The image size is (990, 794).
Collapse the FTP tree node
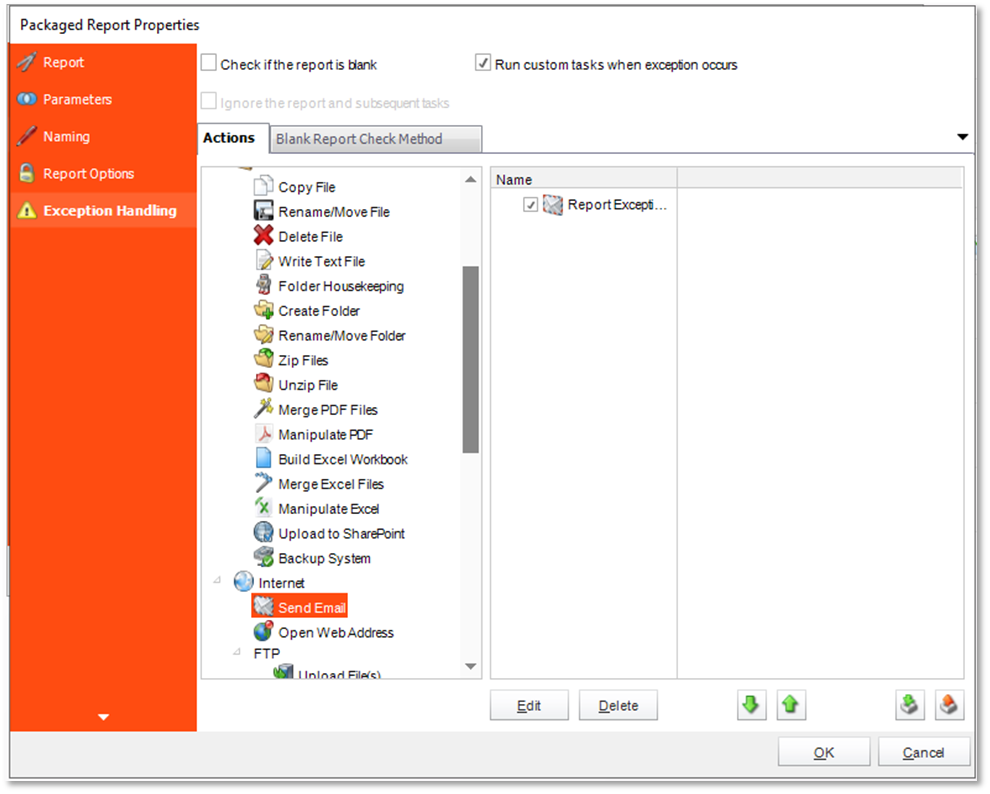237,651
